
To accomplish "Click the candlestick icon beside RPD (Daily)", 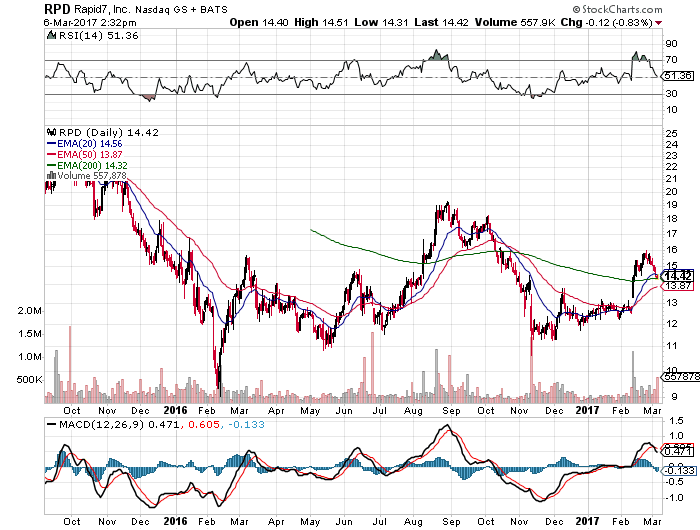I will 52,132.
